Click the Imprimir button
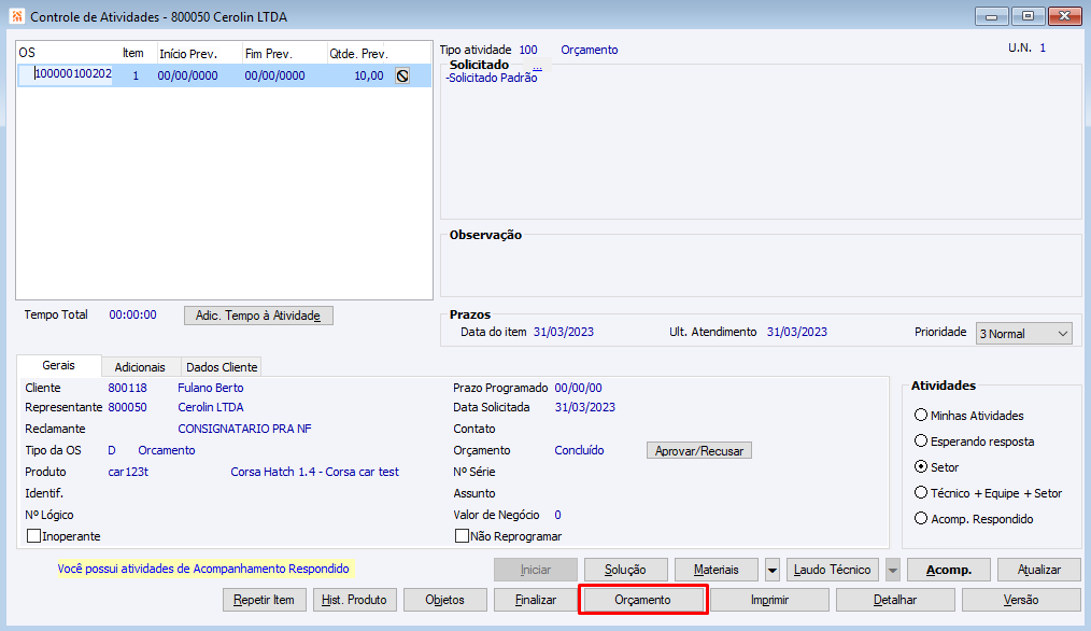Image resolution: width=1091 pixels, height=631 pixels. coord(770,600)
